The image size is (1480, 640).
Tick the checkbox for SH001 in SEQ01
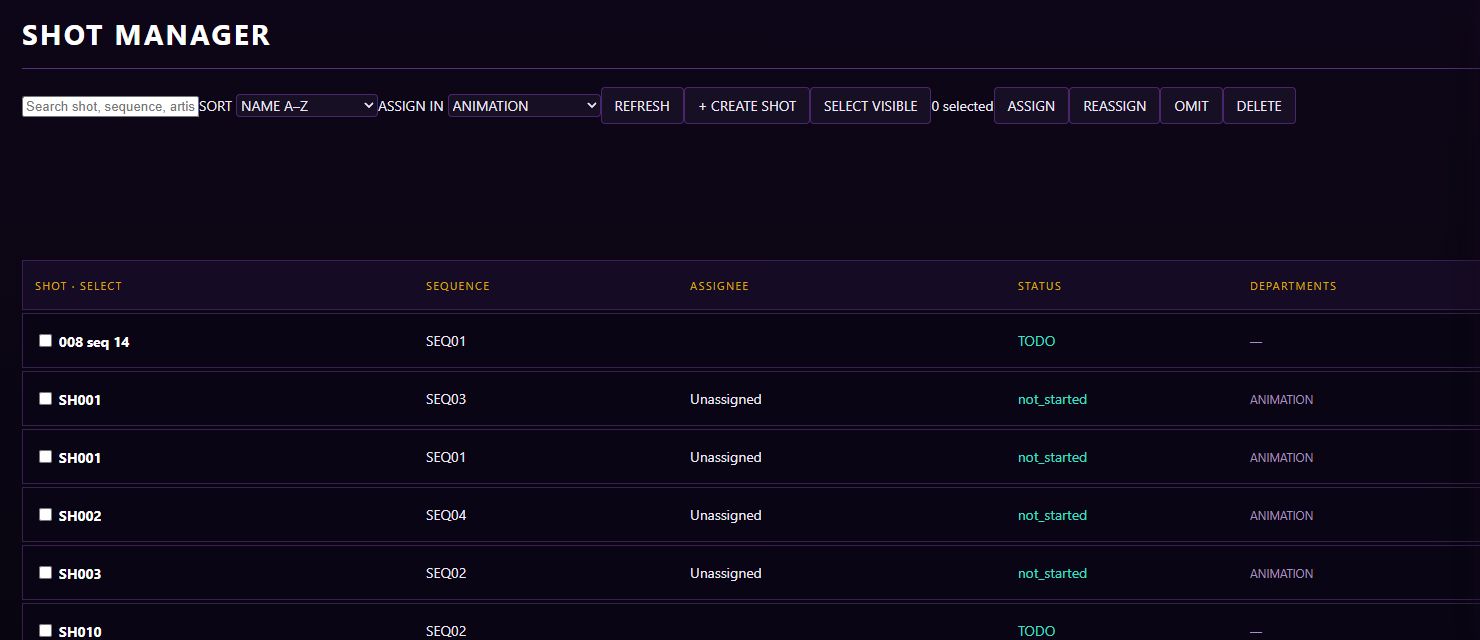coord(45,456)
